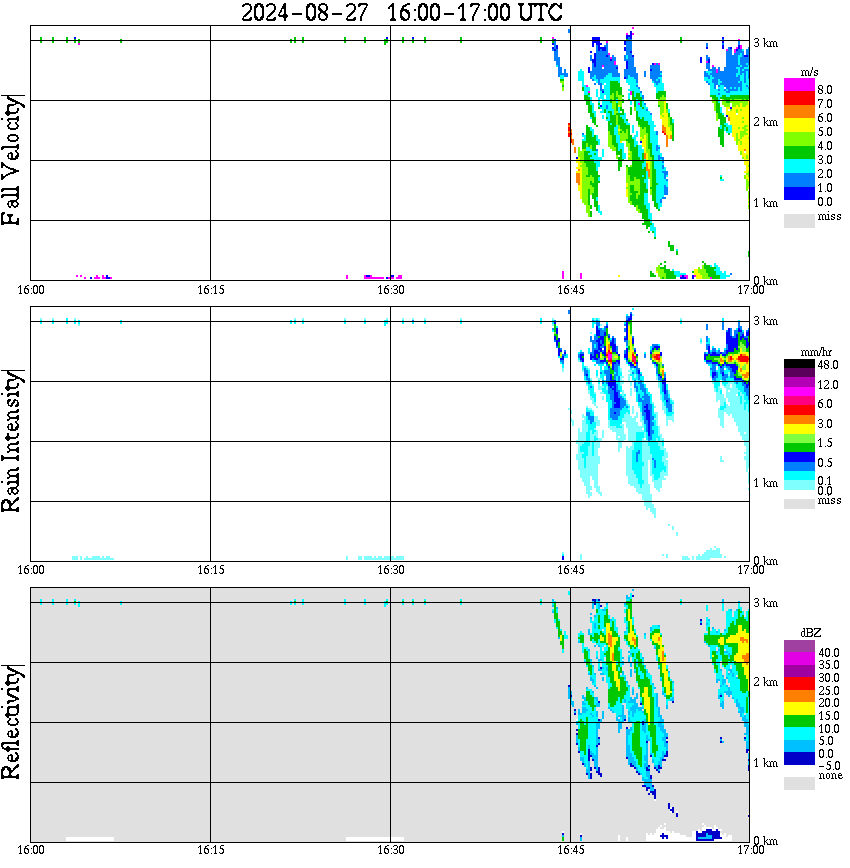
Task: Click 16:15 tick under Fall Velocity plot
Action: [210, 290]
